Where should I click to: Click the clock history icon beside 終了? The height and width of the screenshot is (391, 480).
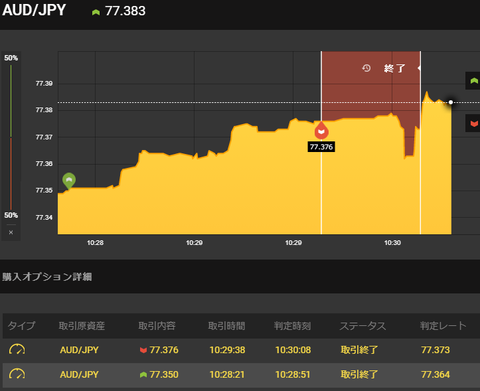(x=366, y=68)
